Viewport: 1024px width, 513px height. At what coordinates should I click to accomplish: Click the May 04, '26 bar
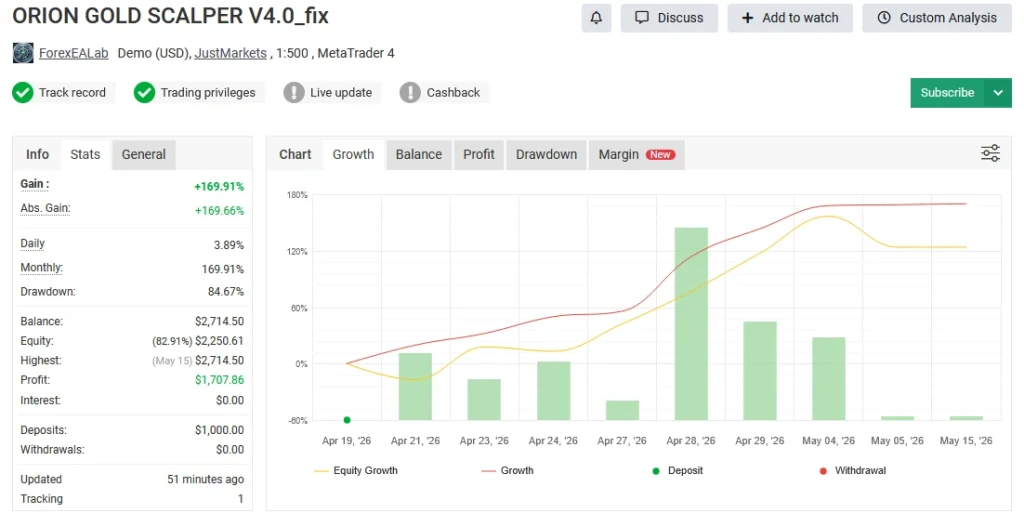click(x=829, y=379)
